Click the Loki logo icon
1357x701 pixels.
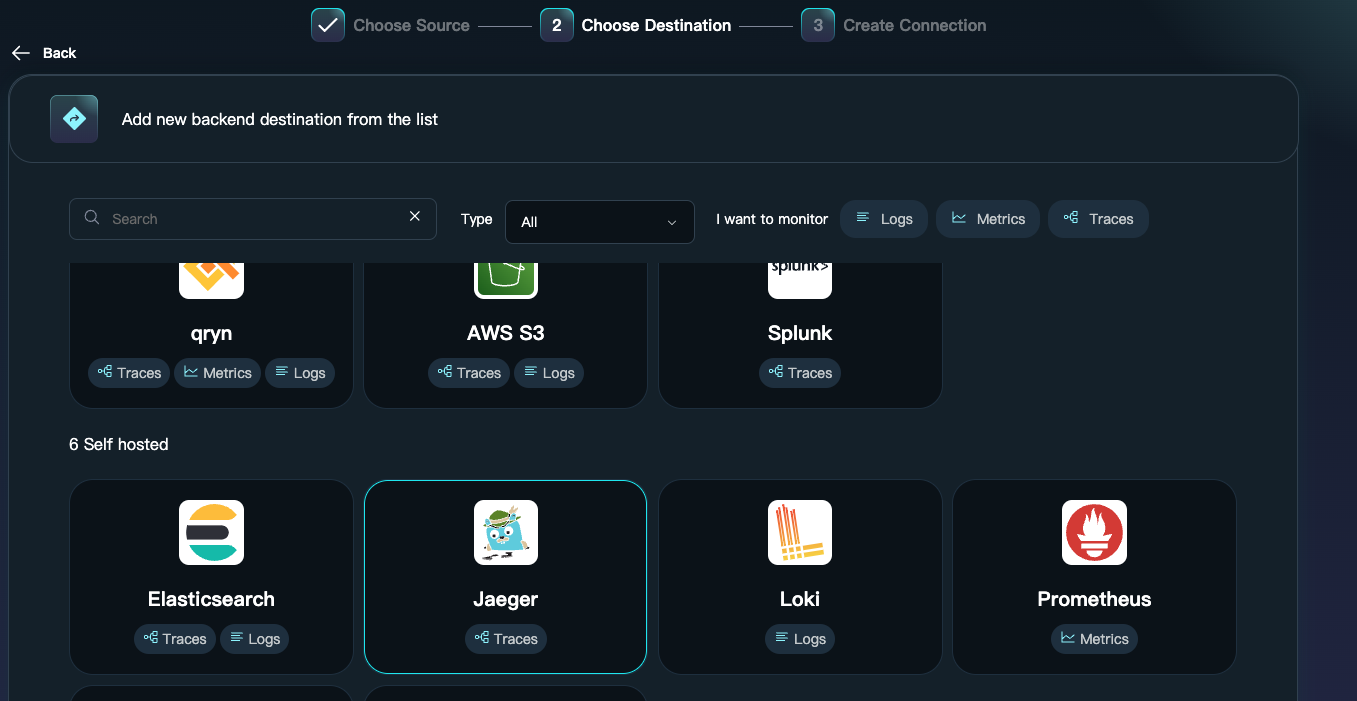[799, 532]
